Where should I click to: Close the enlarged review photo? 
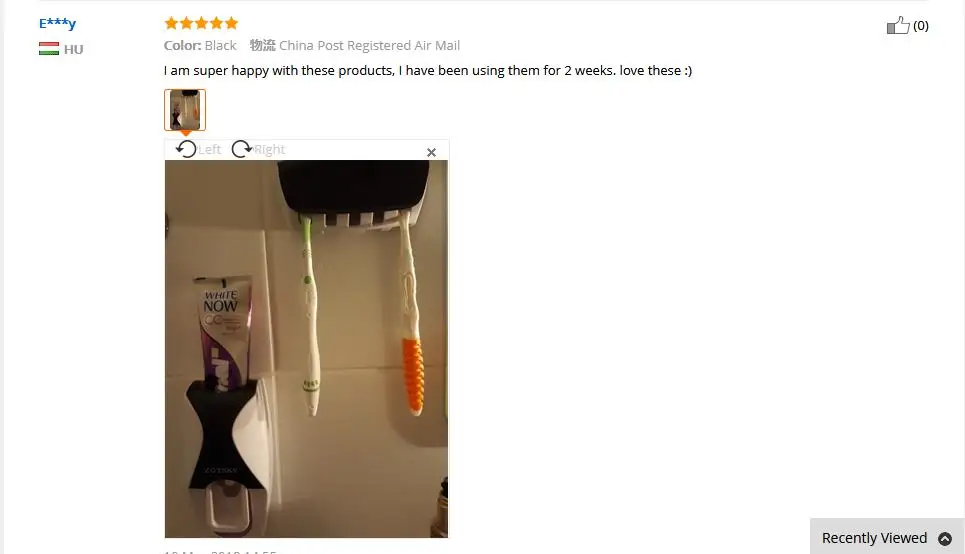pyautogui.click(x=431, y=152)
